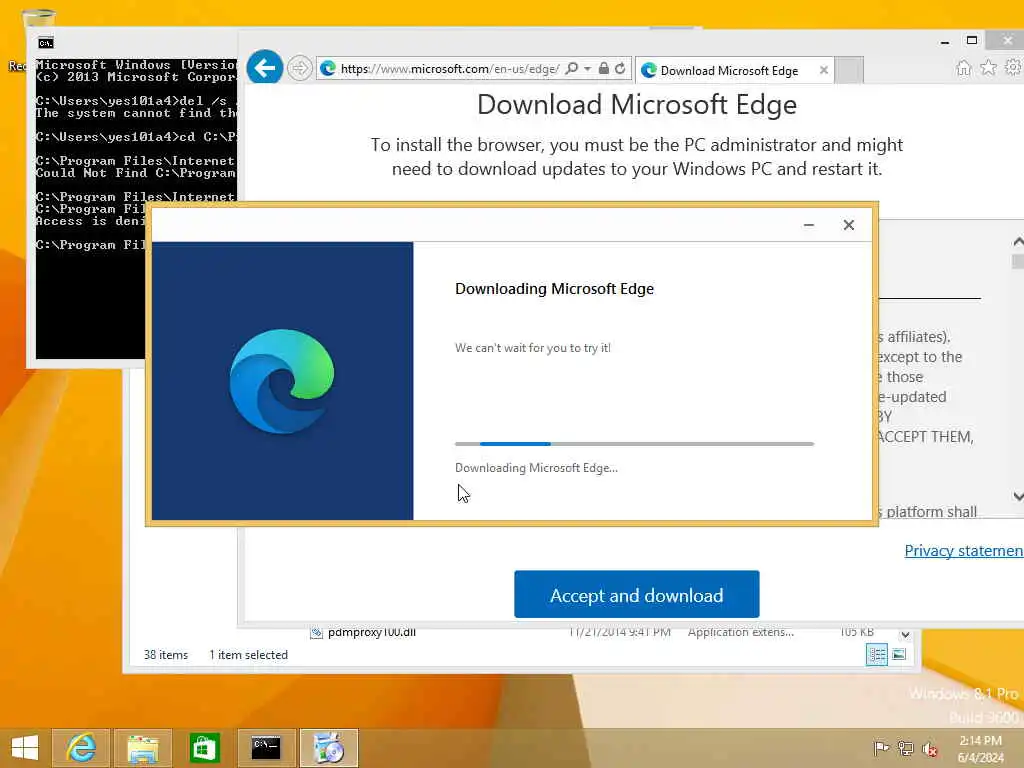Switch File Explorer to details view
The height and width of the screenshot is (768, 1024).
coord(876,654)
